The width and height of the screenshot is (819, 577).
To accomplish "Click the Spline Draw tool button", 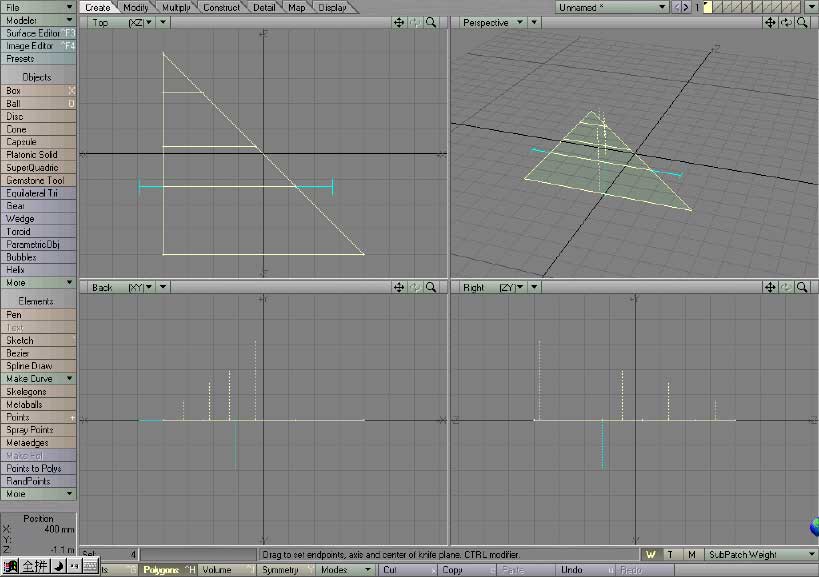I will tap(30, 366).
